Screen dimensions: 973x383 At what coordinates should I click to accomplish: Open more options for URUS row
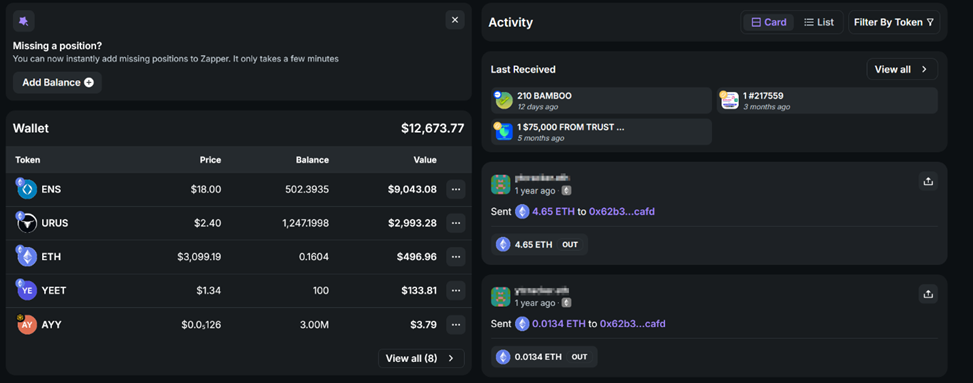[456, 223]
